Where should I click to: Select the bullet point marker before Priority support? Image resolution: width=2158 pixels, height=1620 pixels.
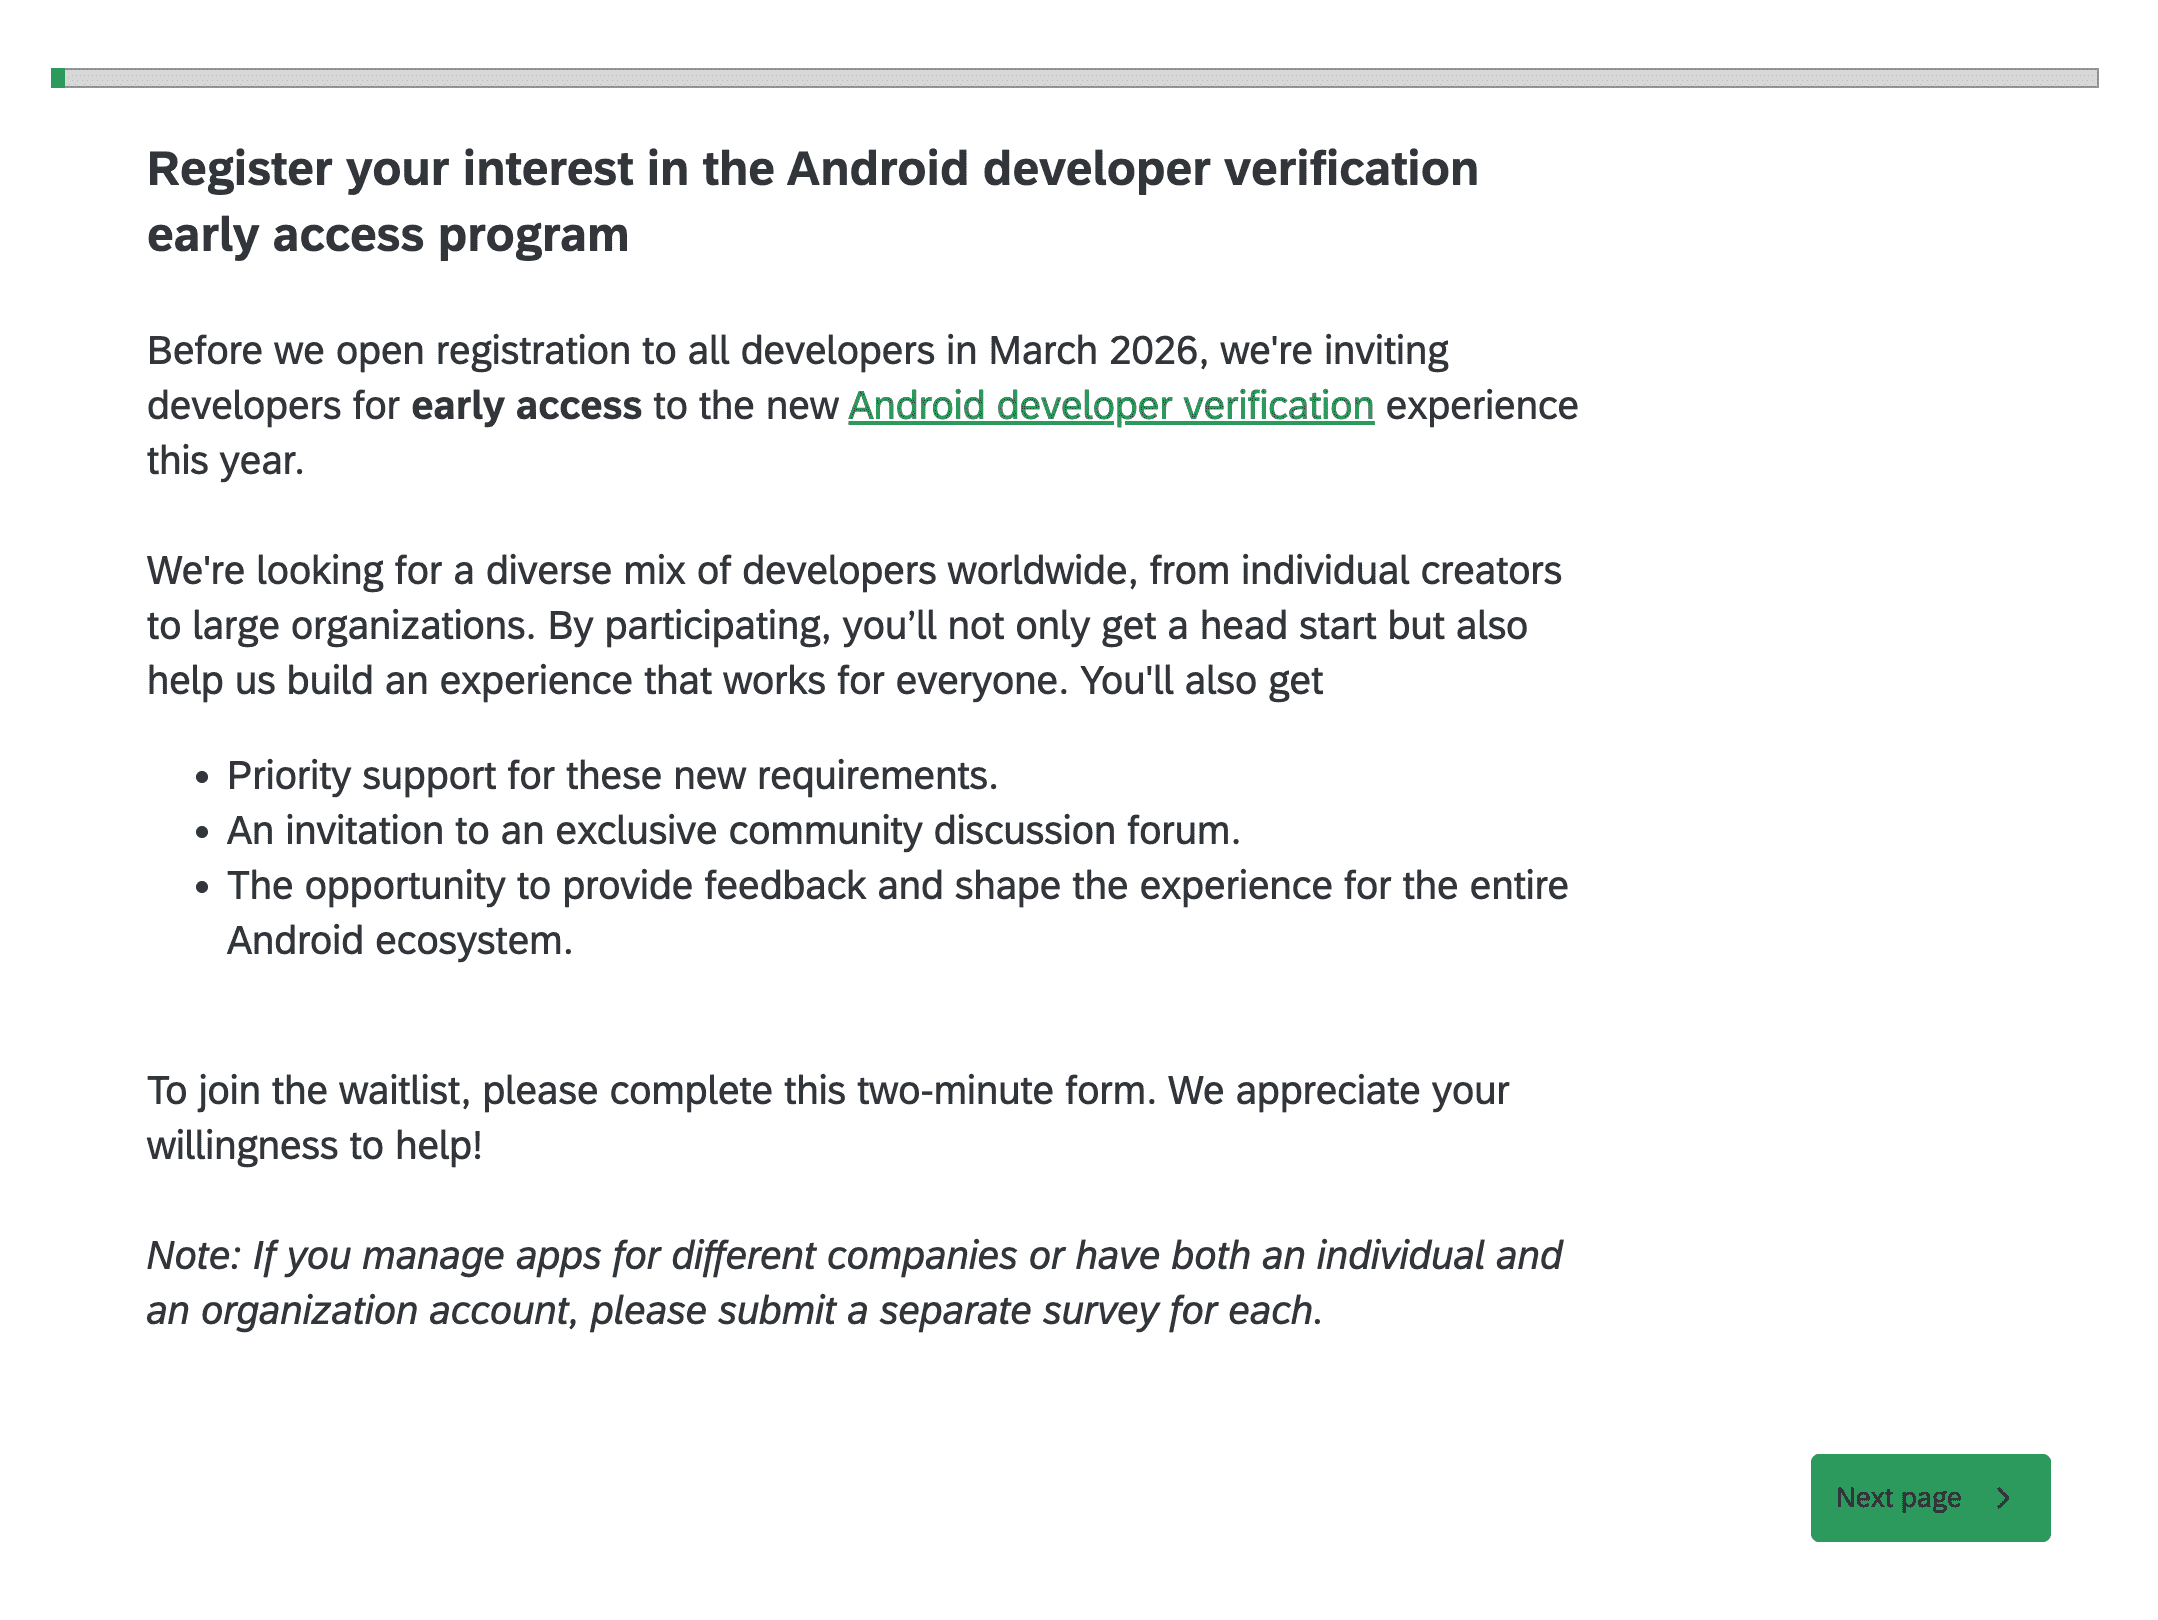click(203, 776)
